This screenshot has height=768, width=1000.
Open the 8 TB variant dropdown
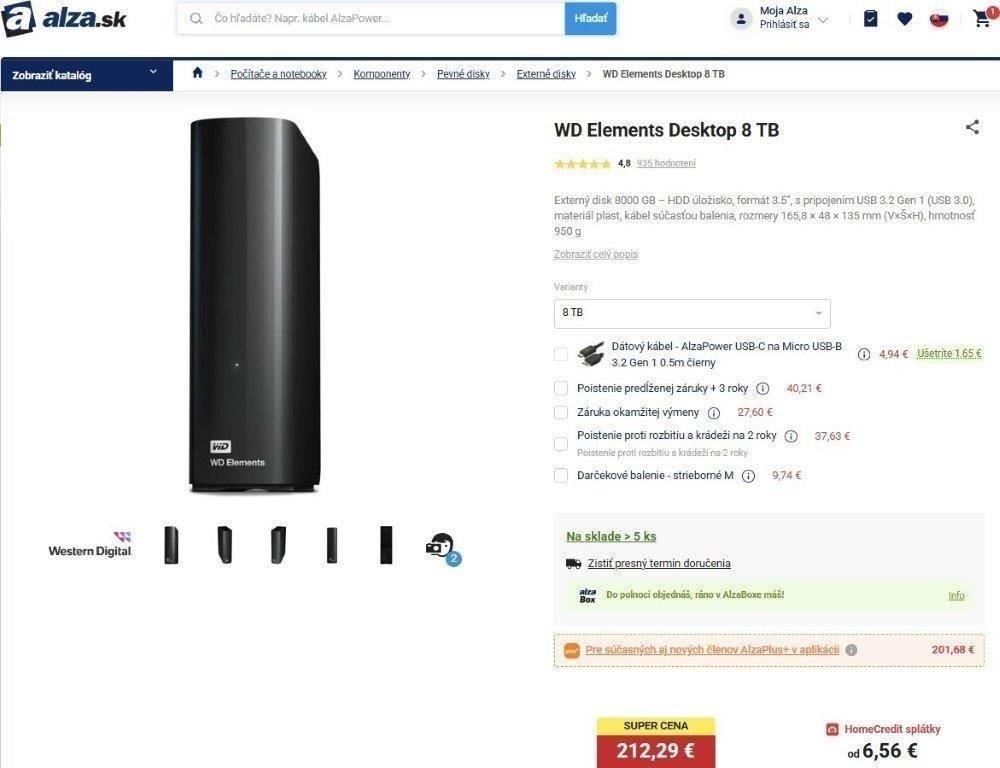pyautogui.click(x=692, y=313)
